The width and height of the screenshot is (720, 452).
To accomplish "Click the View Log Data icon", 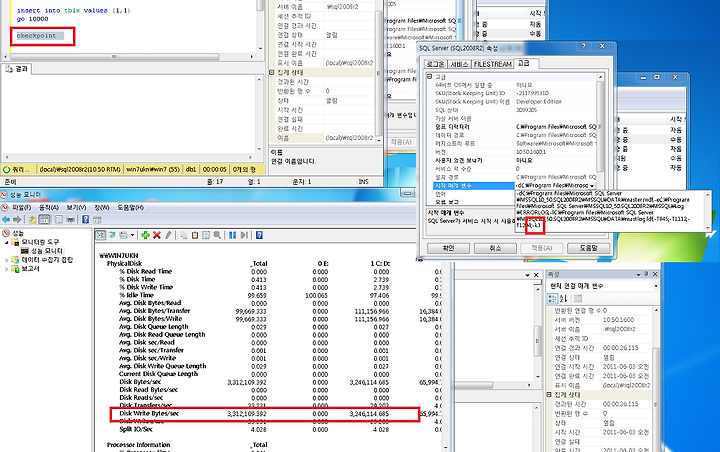I will tap(112, 235).
